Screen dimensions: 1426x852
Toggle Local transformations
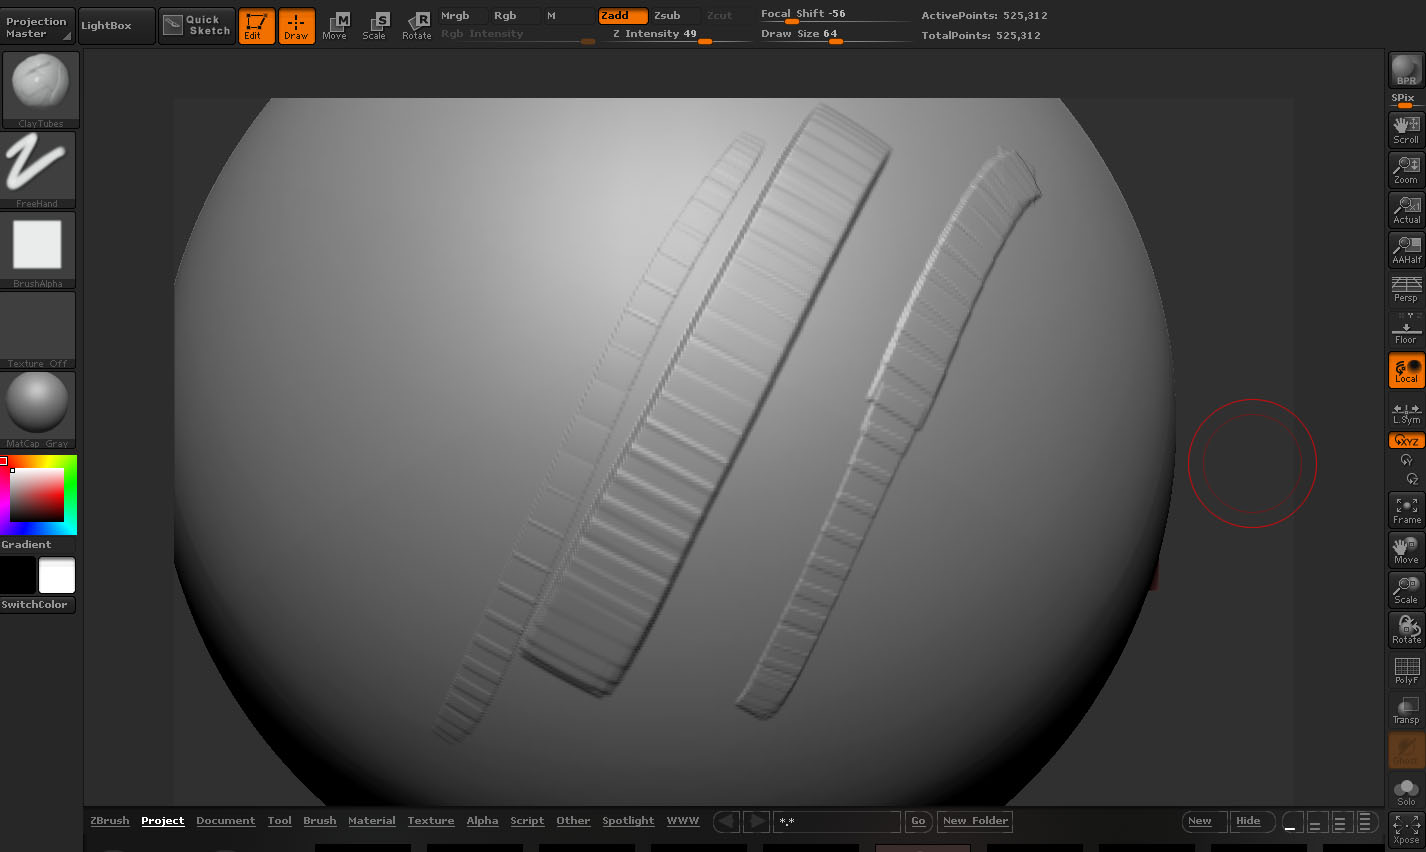[1406, 370]
